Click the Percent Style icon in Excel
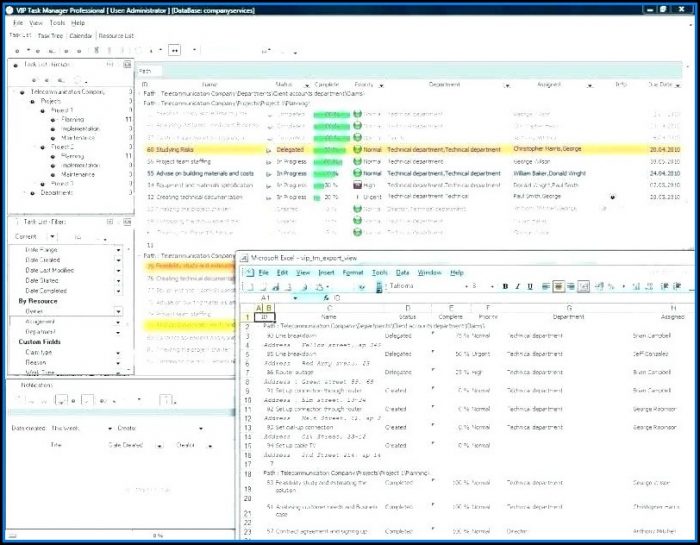The width and height of the screenshot is (700, 545). [x=611, y=287]
